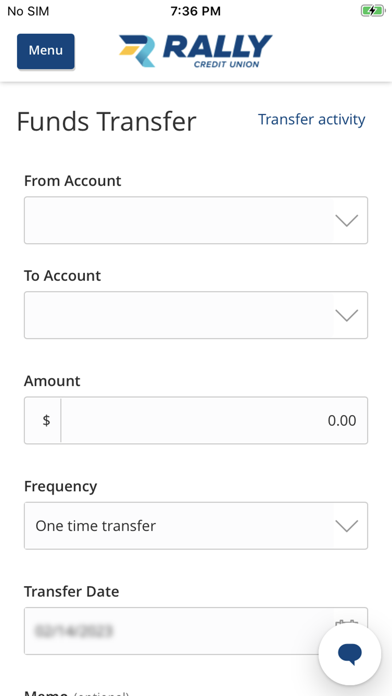View Transfer activity
Viewport: 392px width, 696px height.
pyautogui.click(x=312, y=120)
